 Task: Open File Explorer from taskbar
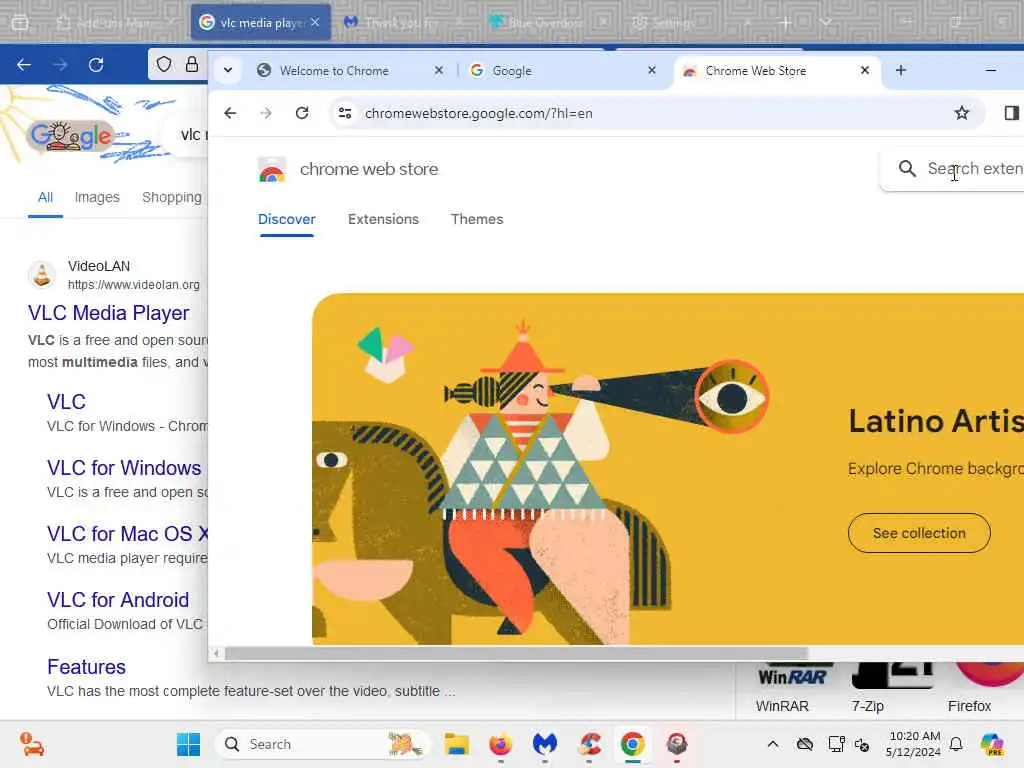(x=456, y=744)
